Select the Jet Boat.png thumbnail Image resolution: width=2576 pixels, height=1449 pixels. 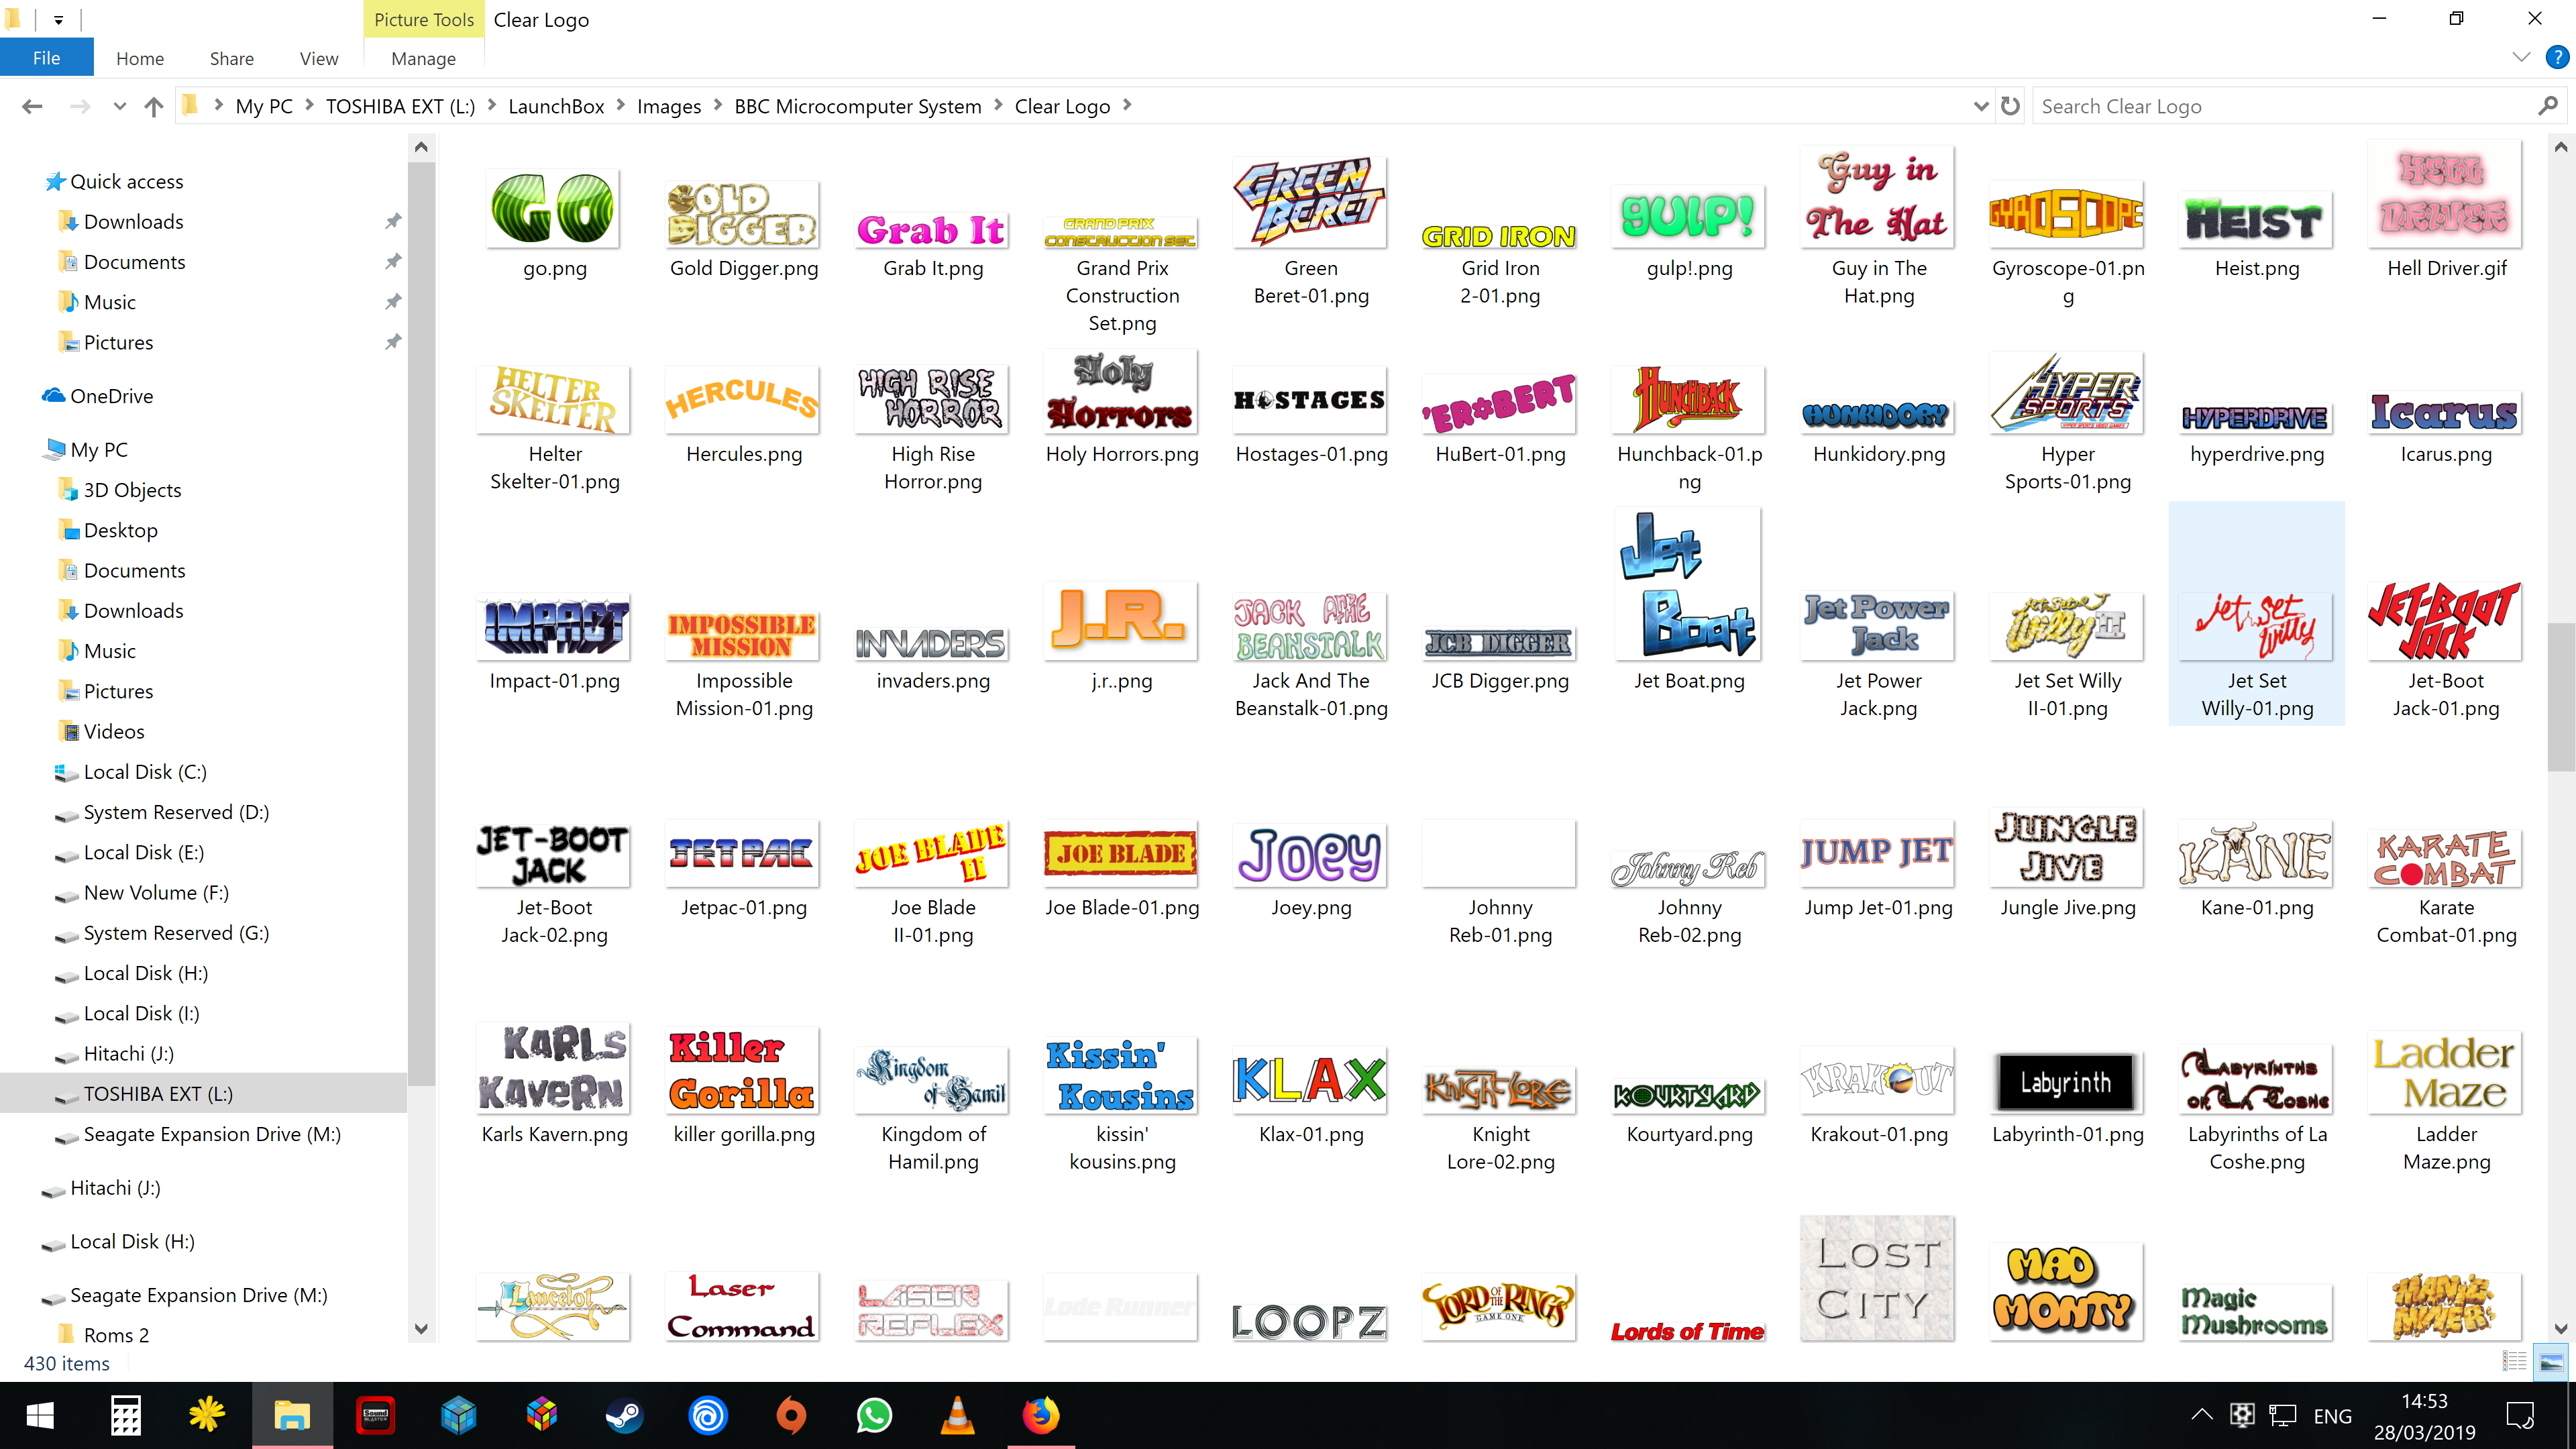[x=1689, y=583]
